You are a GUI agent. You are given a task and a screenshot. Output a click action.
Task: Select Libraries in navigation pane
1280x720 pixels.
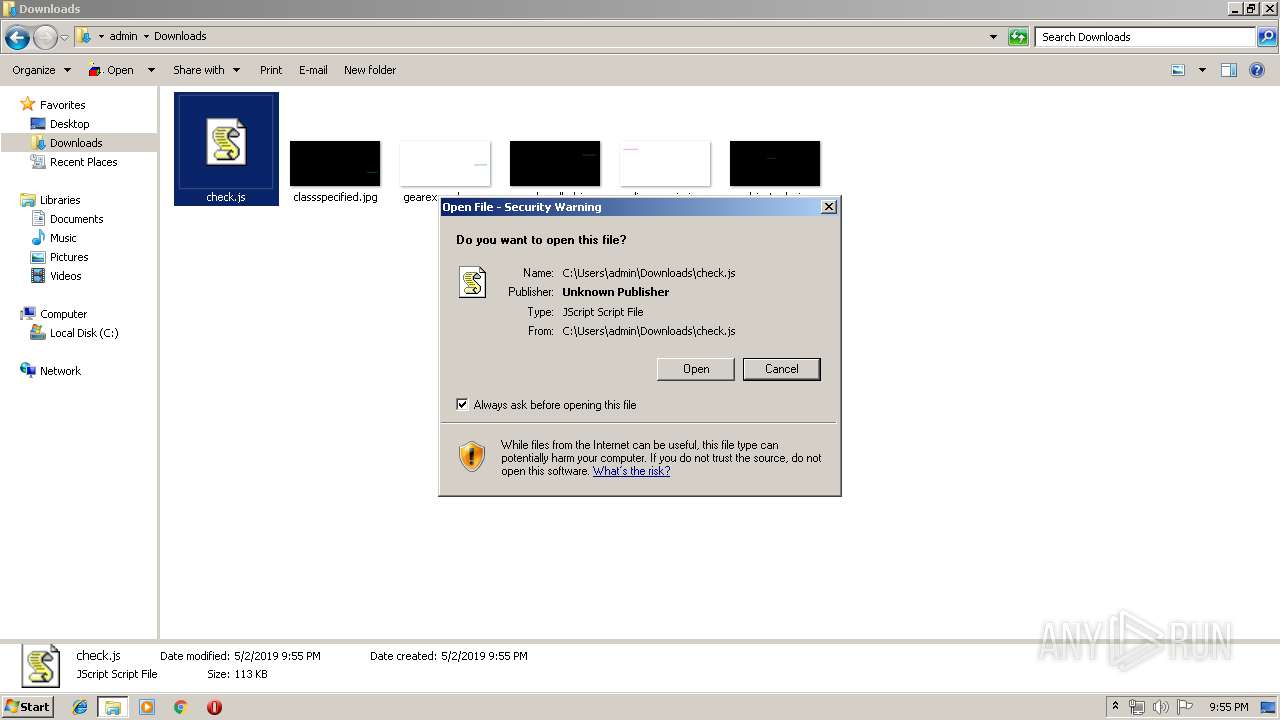pos(60,200)
